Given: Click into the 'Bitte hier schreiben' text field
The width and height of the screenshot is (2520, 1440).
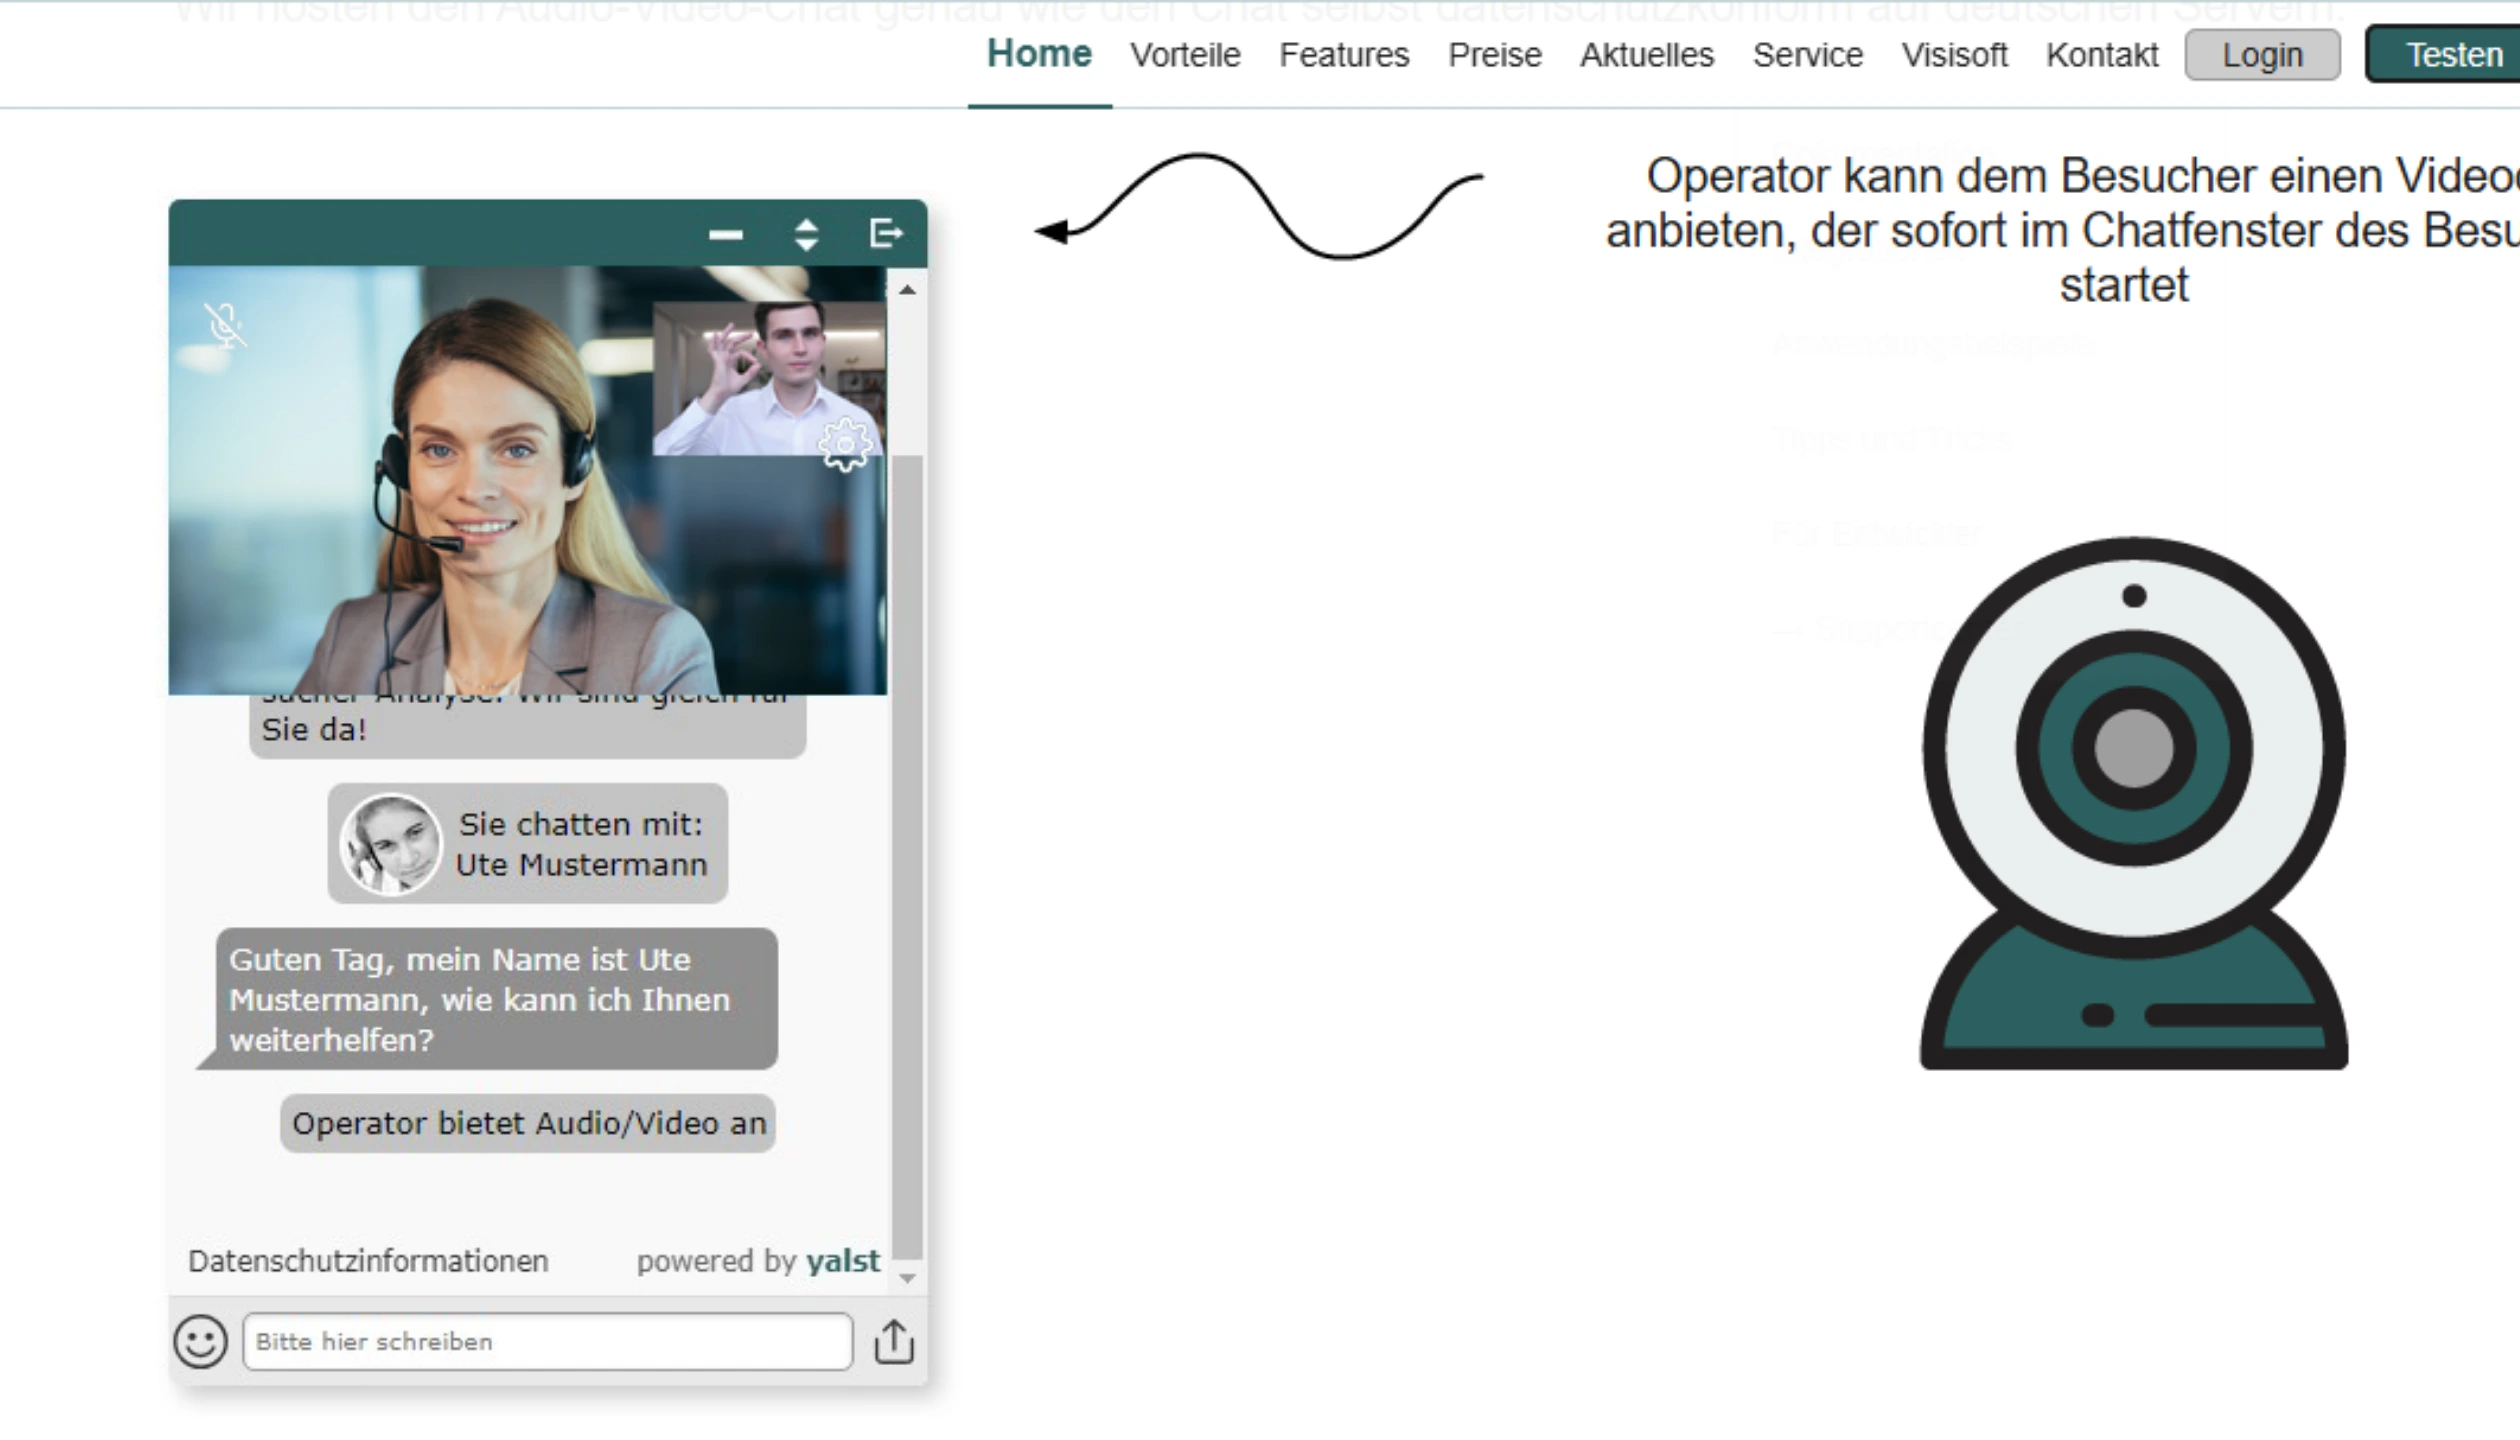Looking at the screenshot, I should [547, 1341].
